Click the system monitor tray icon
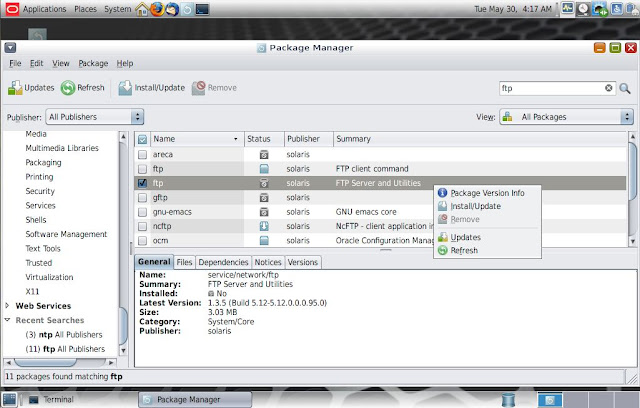Image resolution: width=640 pixels, height=408 pixels. [x=567, y=9]
